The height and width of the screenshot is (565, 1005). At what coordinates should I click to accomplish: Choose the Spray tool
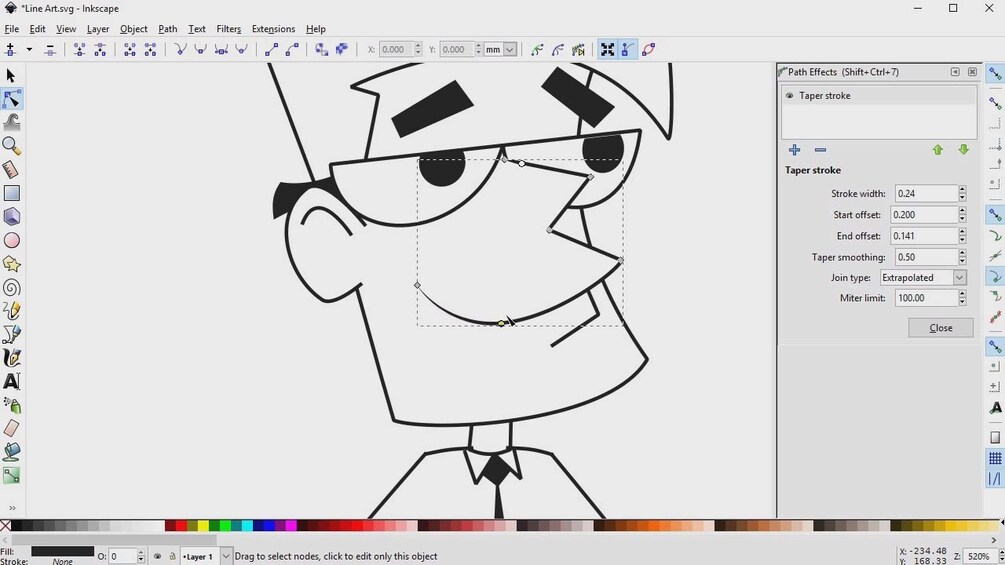(x=12, y=405)
